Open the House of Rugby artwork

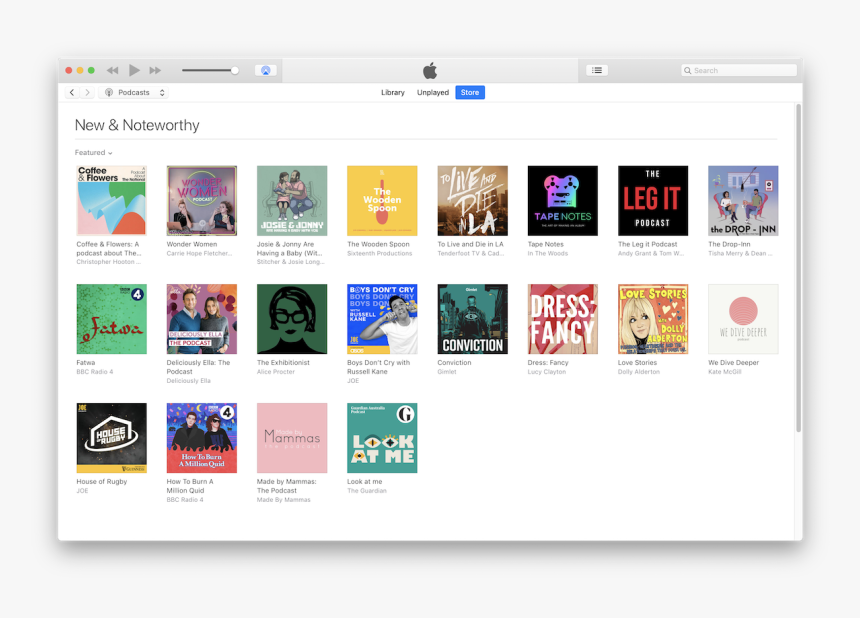click(111, 438)
